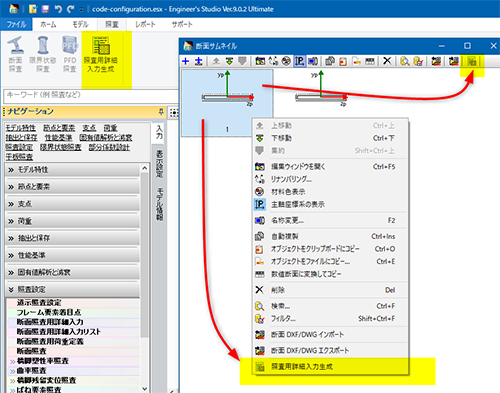Choose 下移動 in the context menu
This screenshot has width=500, height=393.
(330, 138)
